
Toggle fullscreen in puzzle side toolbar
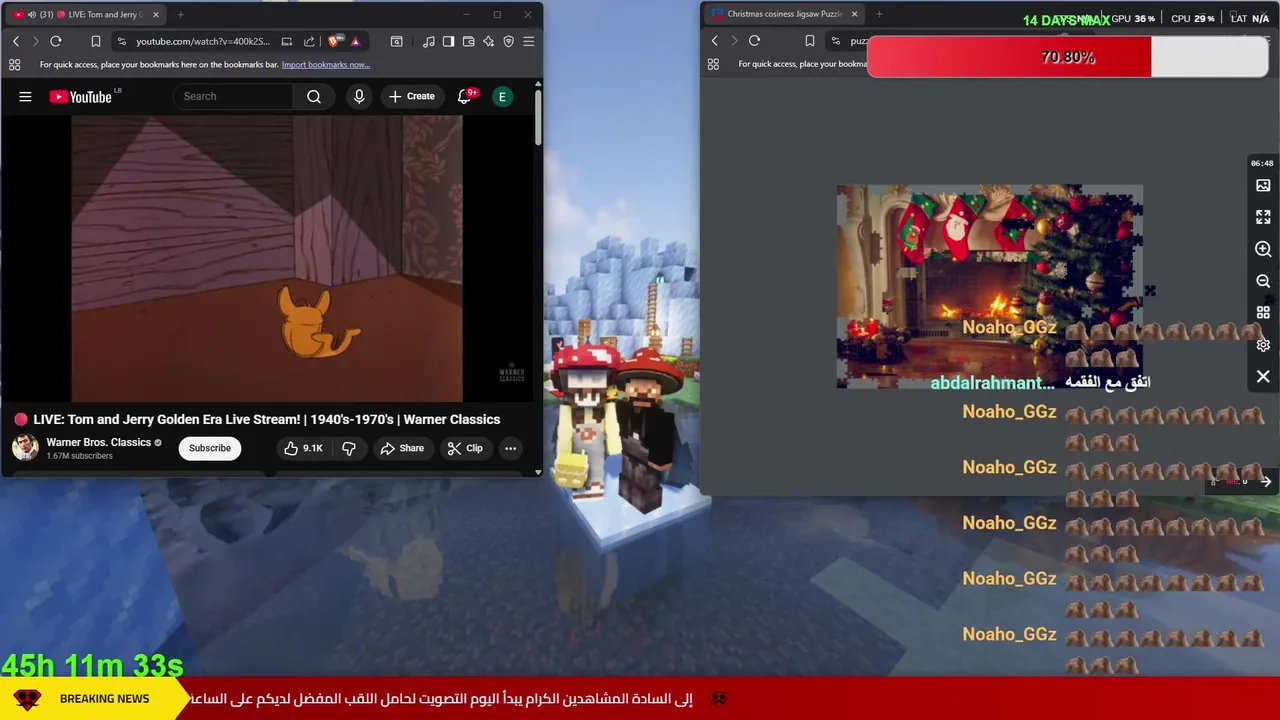1263,217
